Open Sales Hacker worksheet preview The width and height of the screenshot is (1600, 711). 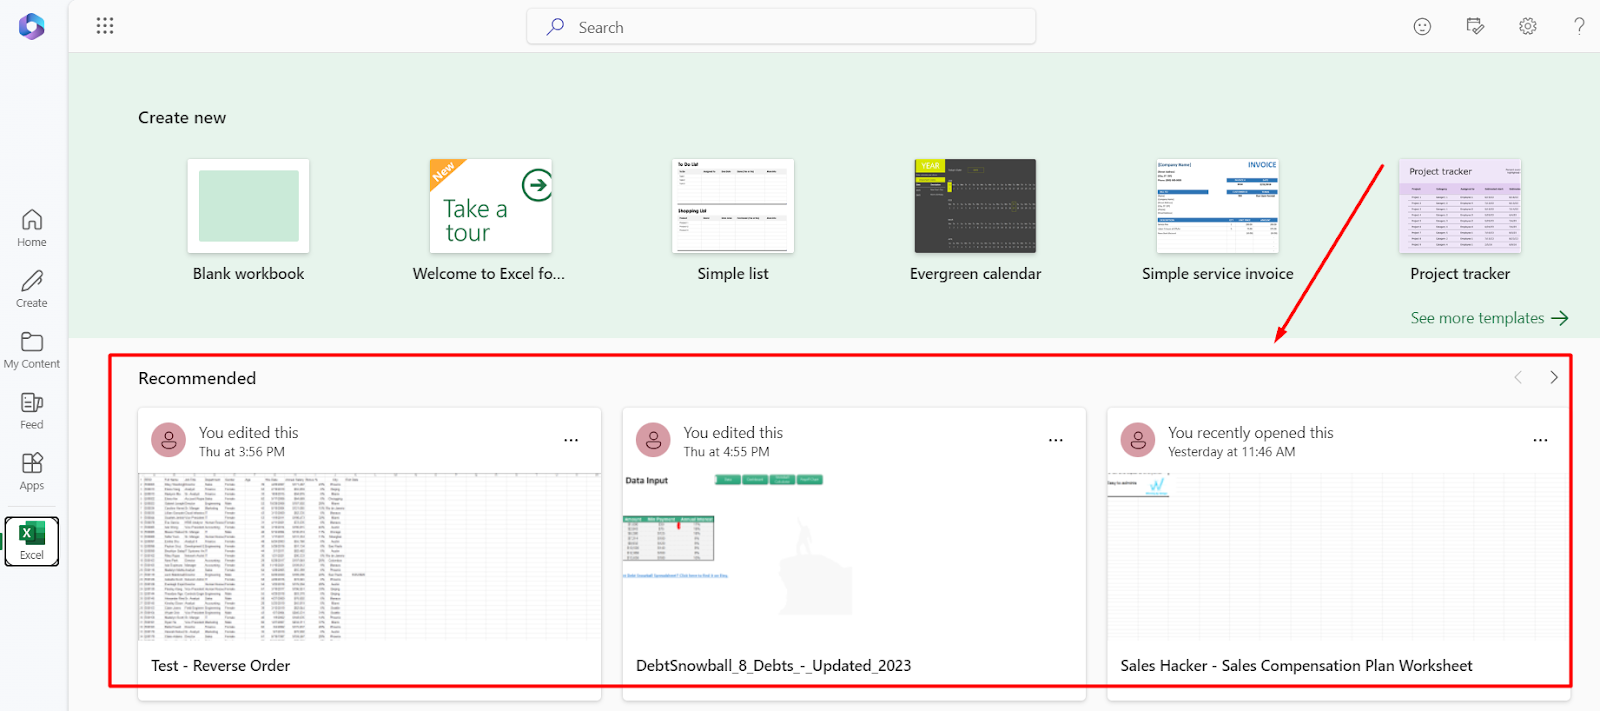coord(1338,556)
